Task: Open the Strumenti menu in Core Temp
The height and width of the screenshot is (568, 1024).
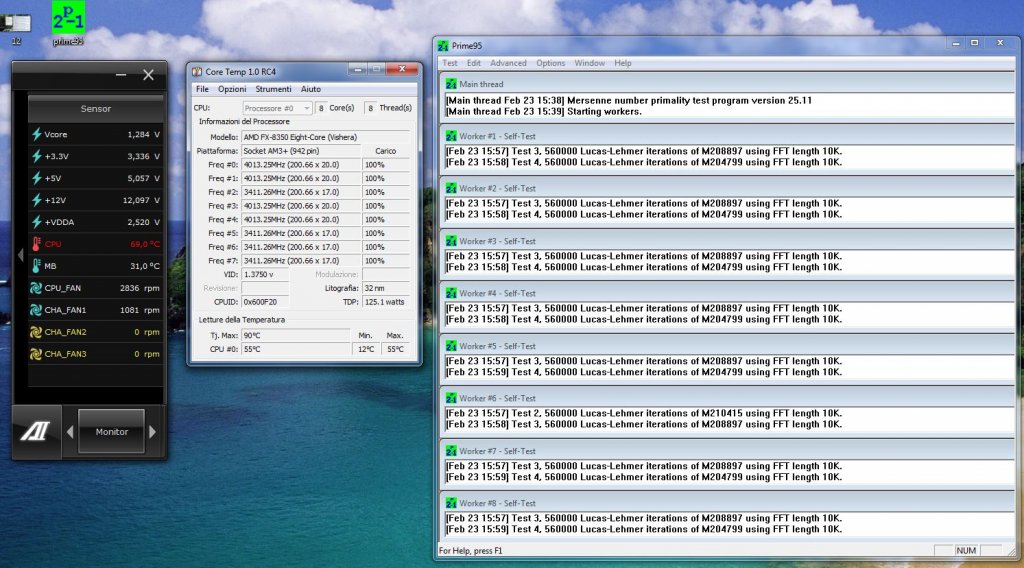Action: tap(273, 89)
